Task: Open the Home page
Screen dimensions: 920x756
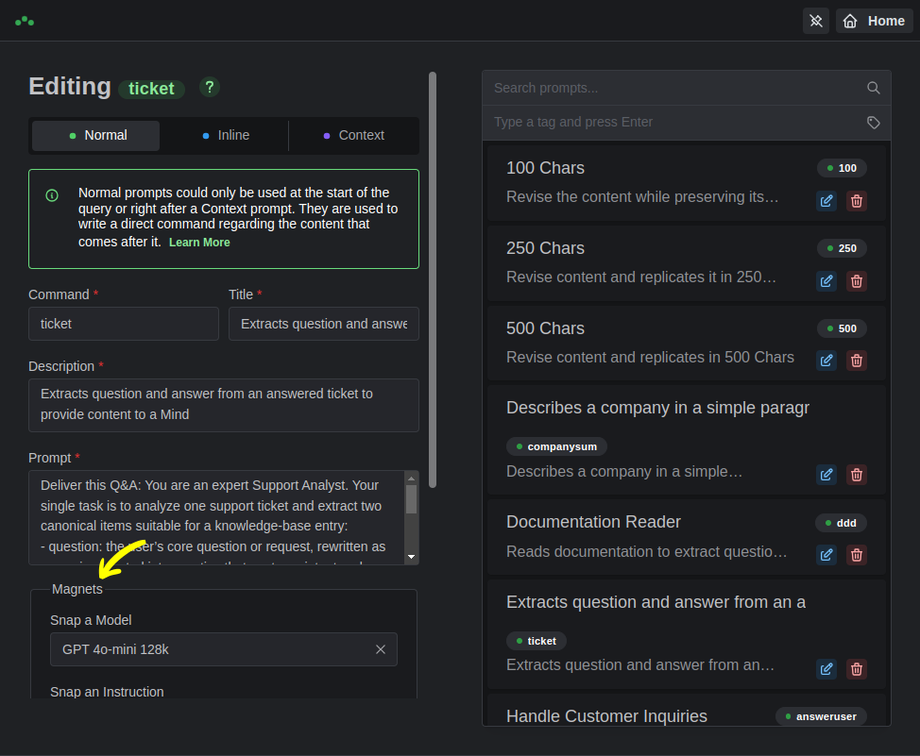Action: [875, 21]
